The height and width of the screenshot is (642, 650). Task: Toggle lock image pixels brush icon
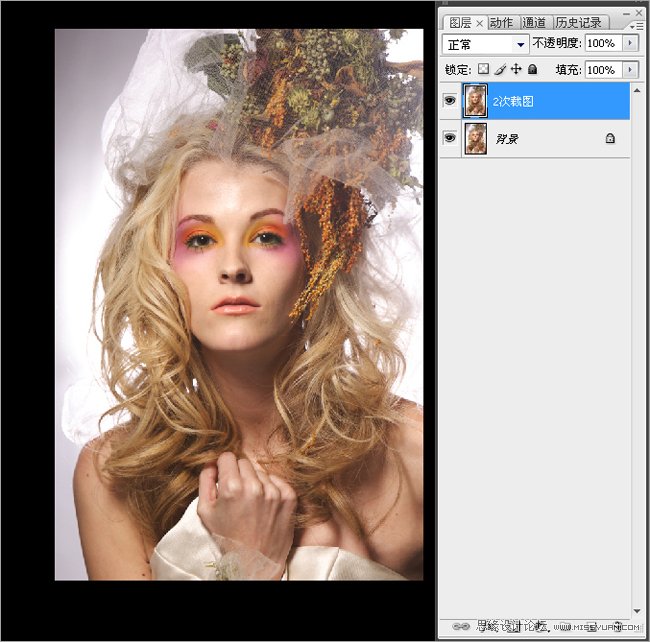click(499, 70)
